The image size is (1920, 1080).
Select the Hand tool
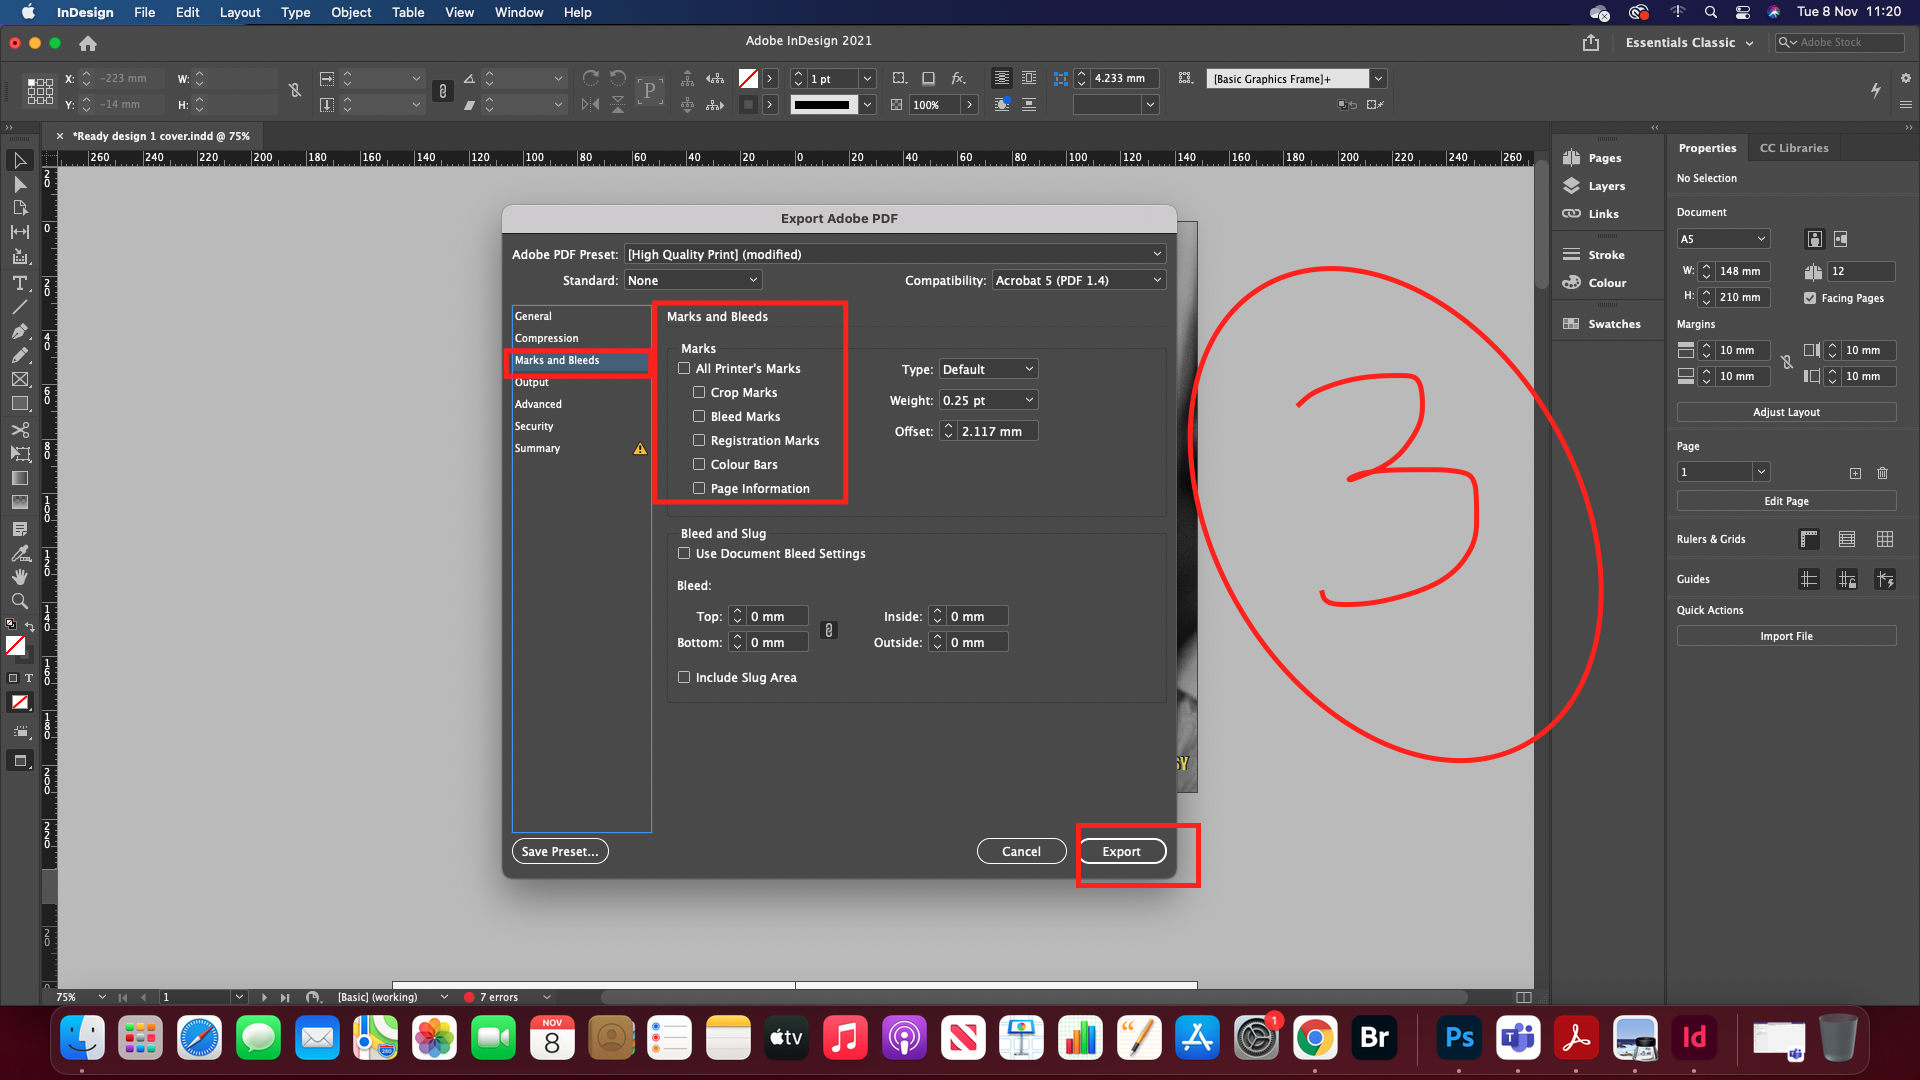click(x=19, y=577)
